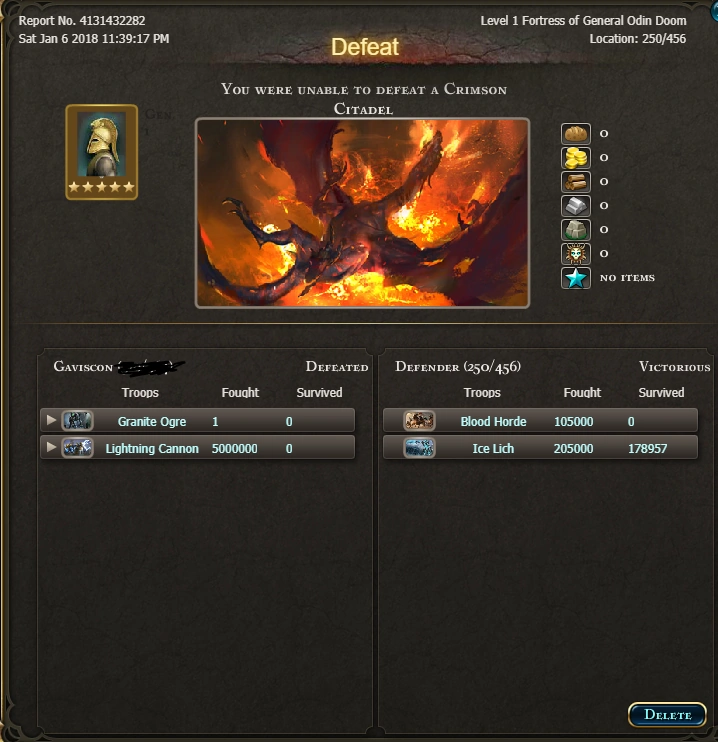This screenshot has height=742, width=718.
Task: Click the Lightning Cannon troop name
Action: coord(152,449)
